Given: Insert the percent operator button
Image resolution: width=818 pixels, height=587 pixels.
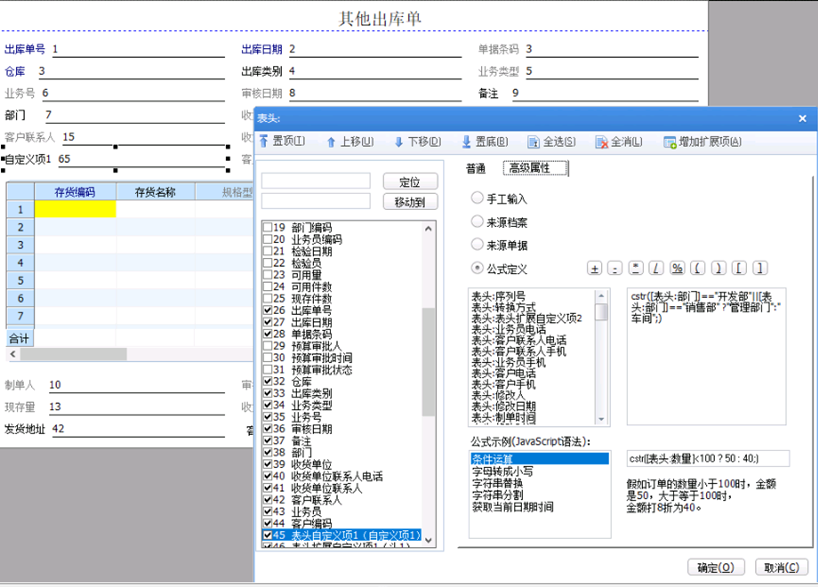Looking at the screenshot, I should tap(676, 268).
